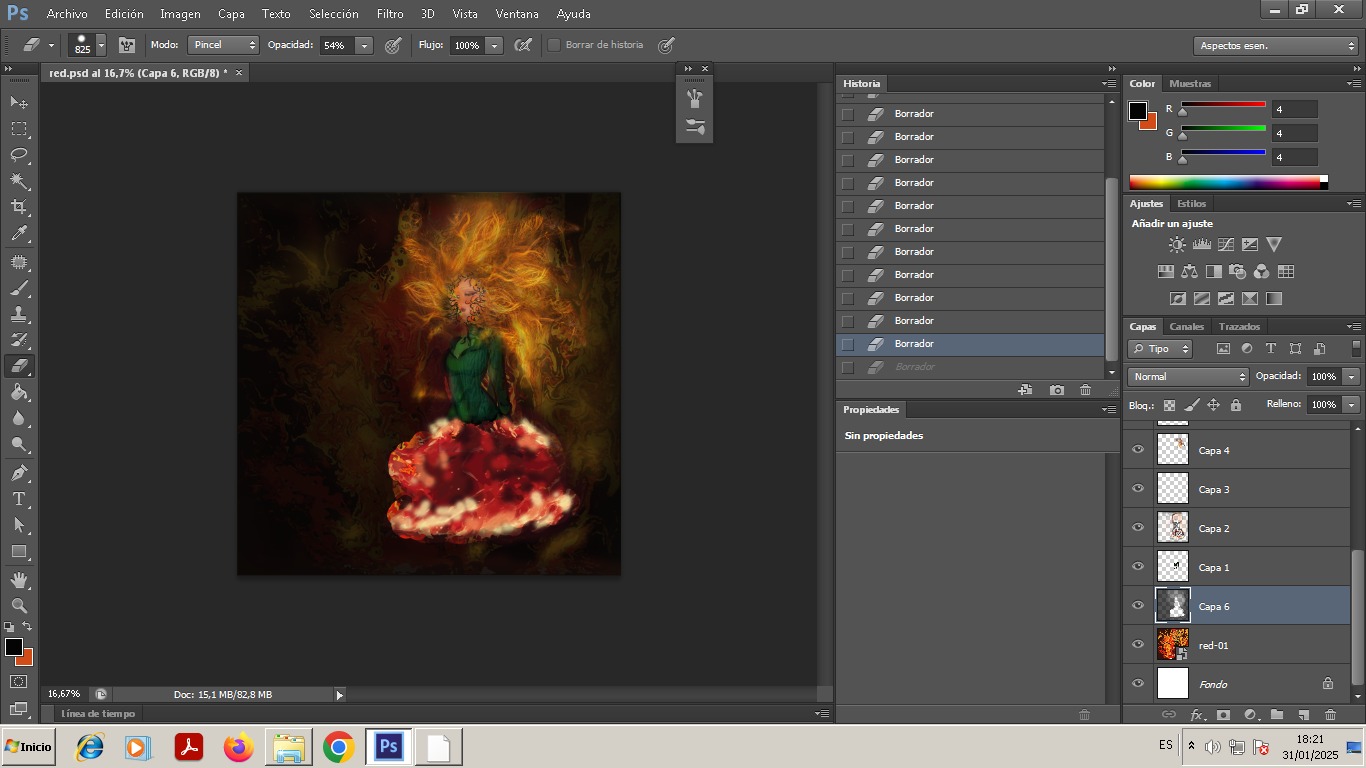Select the Clone Stamp tool
Viewport: 1366px width, 768px height.
point(19,314)
